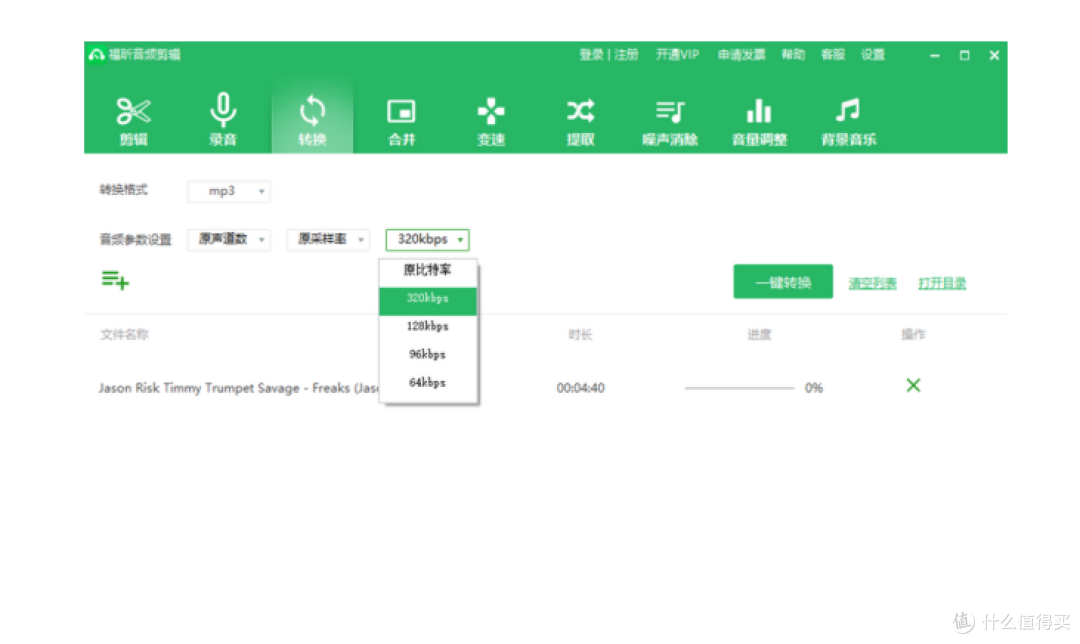Click the 一键转换 convert button

click(x=783, y=282)
